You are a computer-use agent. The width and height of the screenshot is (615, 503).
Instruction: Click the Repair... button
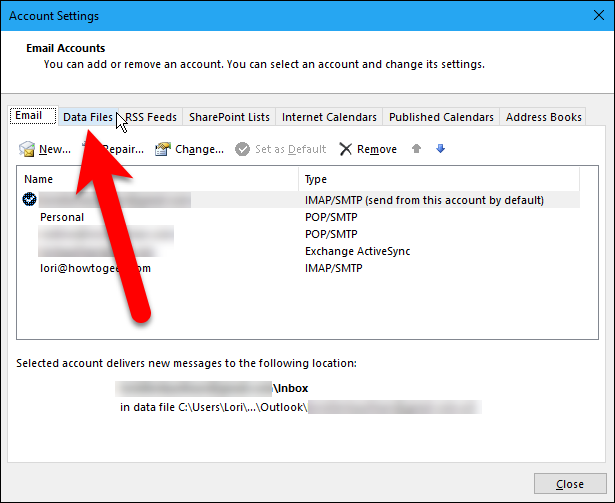coord(114,149)
